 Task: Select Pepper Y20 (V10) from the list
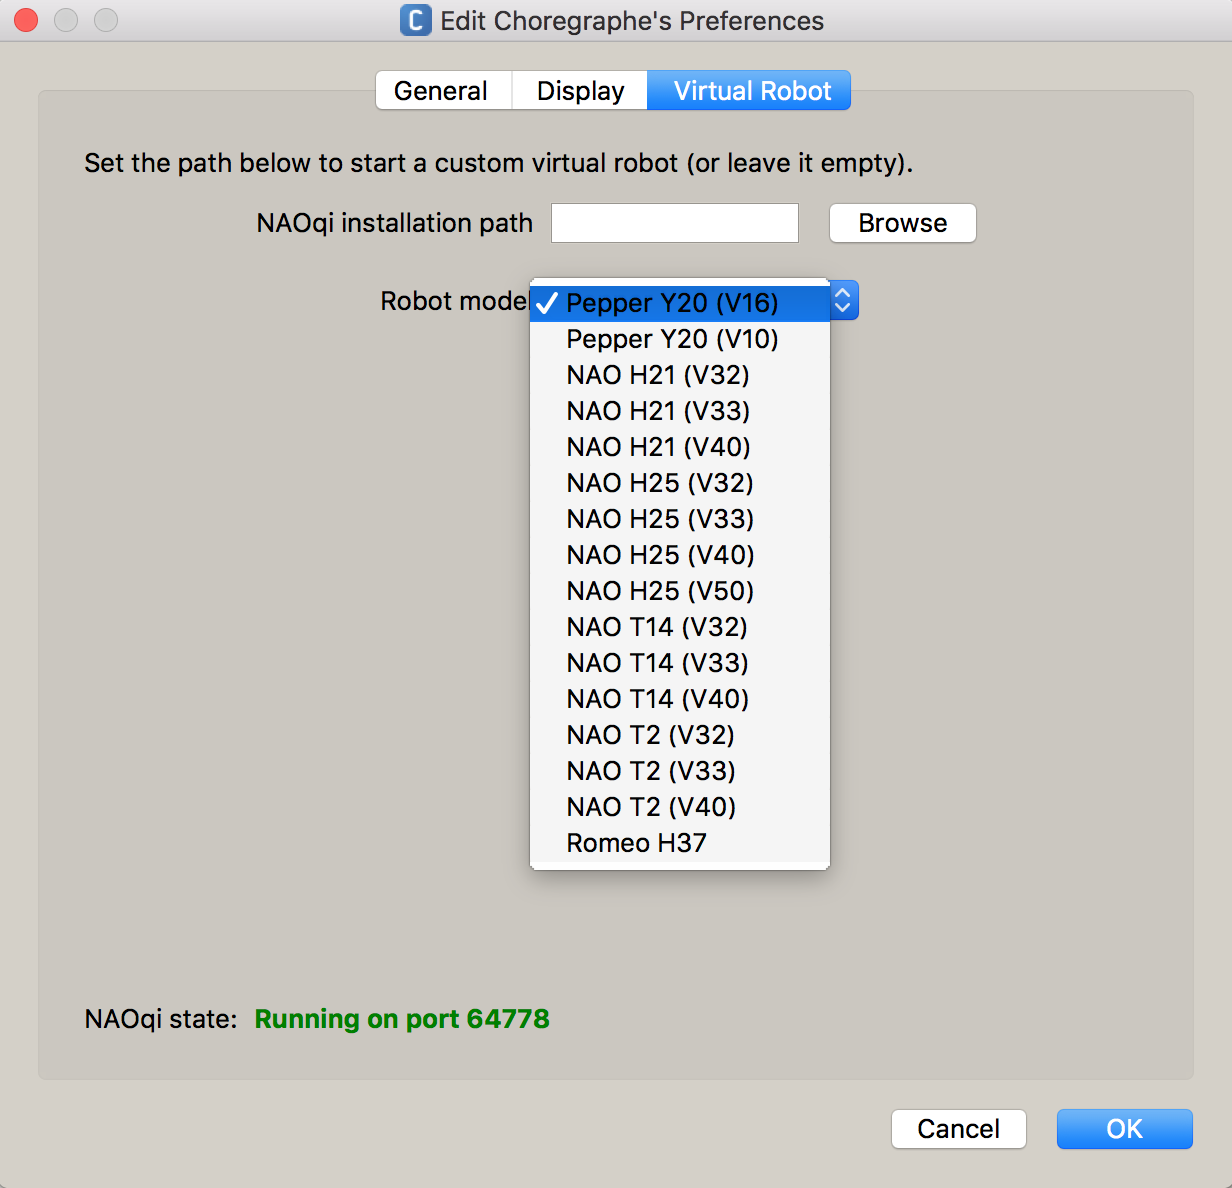click(672, 339)
